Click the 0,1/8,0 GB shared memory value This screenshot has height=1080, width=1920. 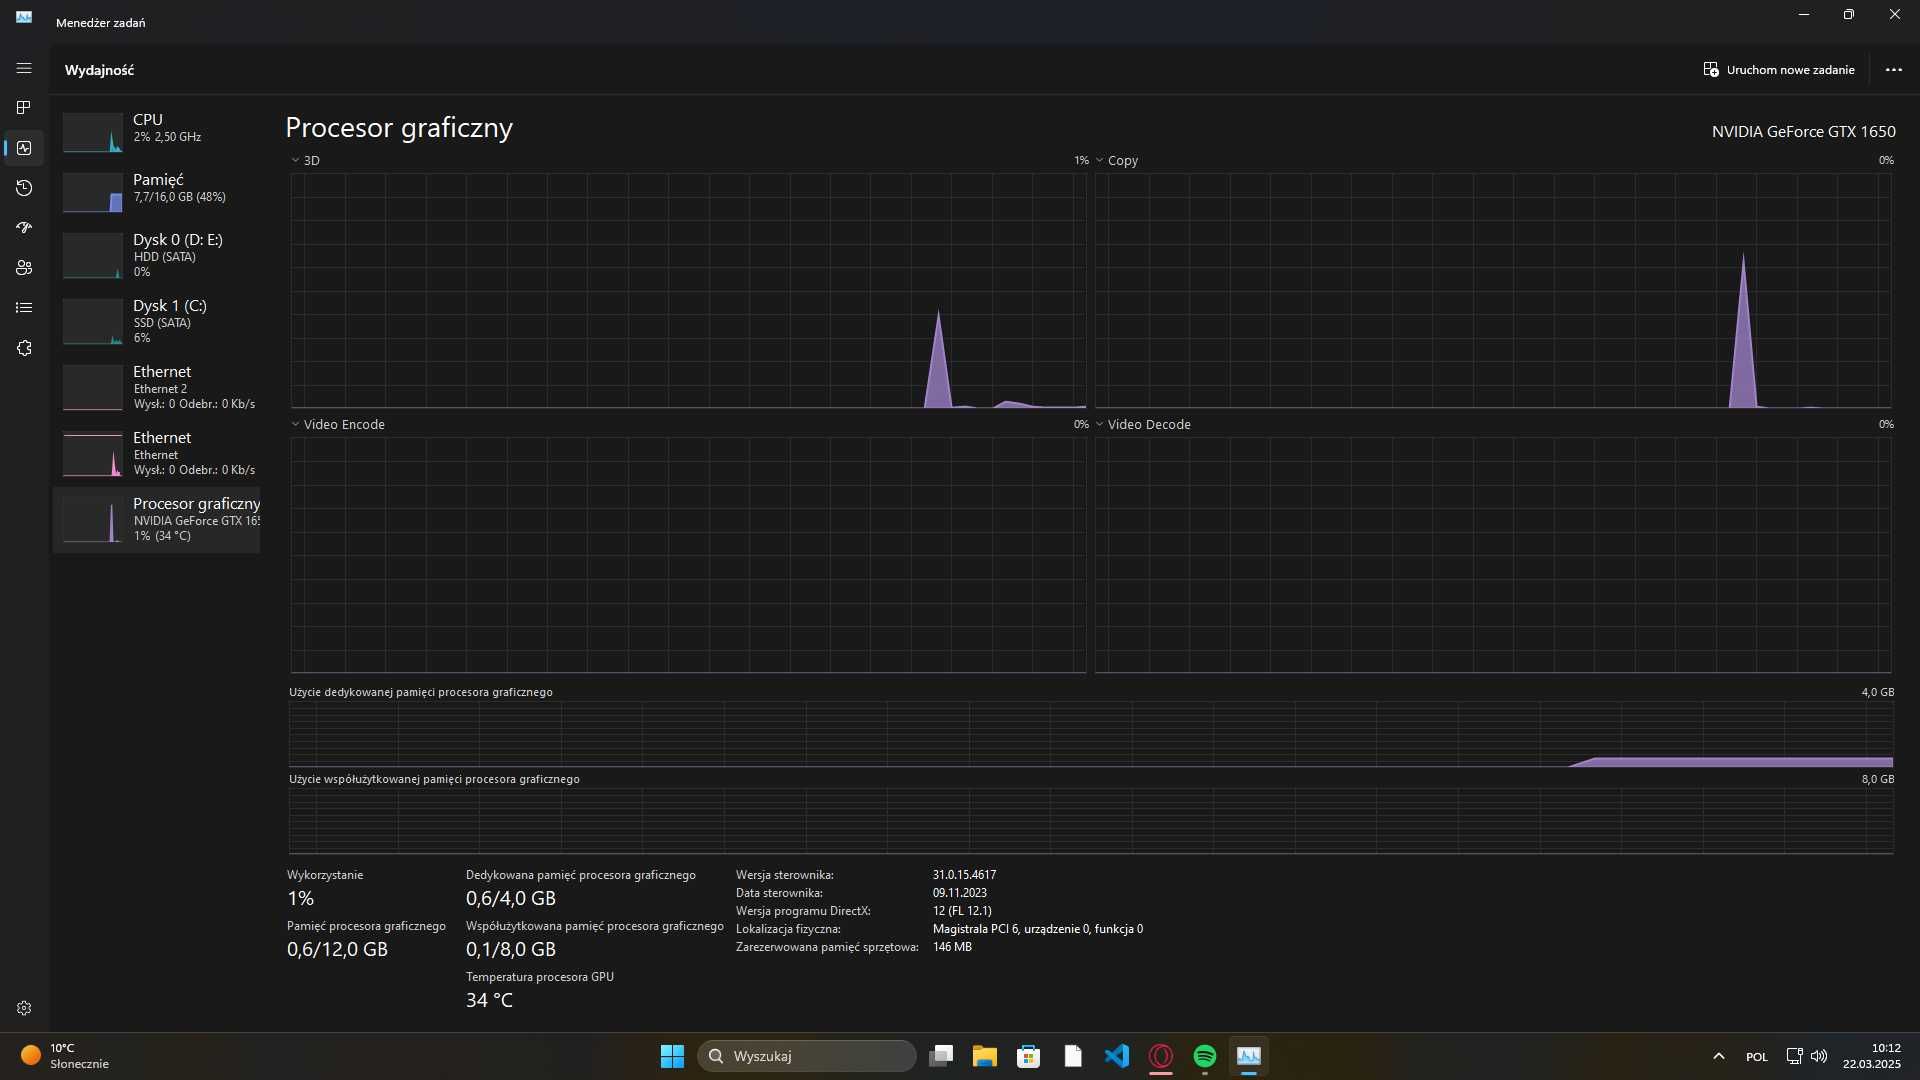point(511,949)
